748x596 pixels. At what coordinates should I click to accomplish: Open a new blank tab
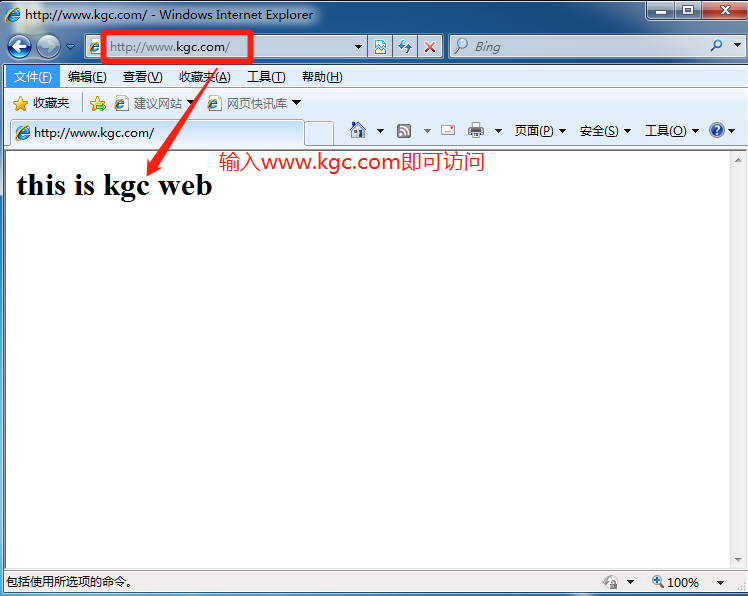pos(319,133)
